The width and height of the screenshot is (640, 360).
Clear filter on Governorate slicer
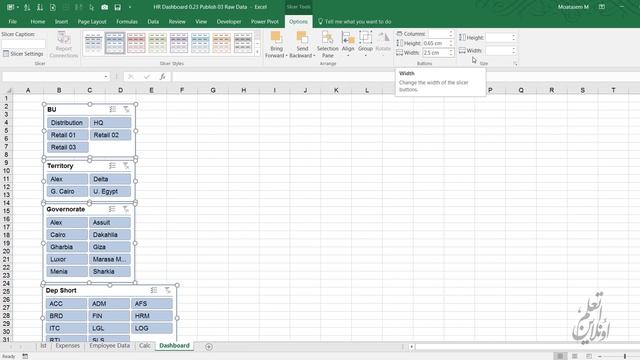tap(126, 209)
